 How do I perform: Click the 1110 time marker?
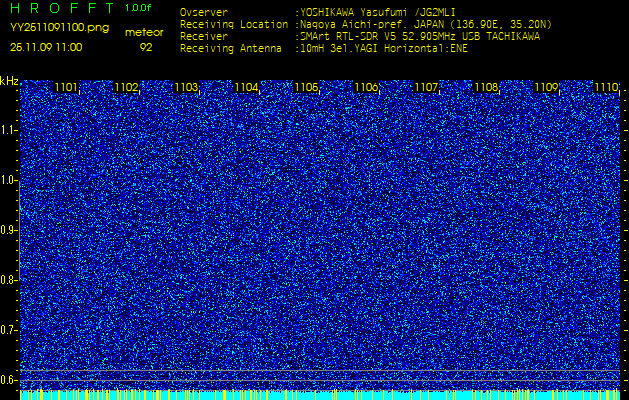pyautogui.click(x=606, y=87)
